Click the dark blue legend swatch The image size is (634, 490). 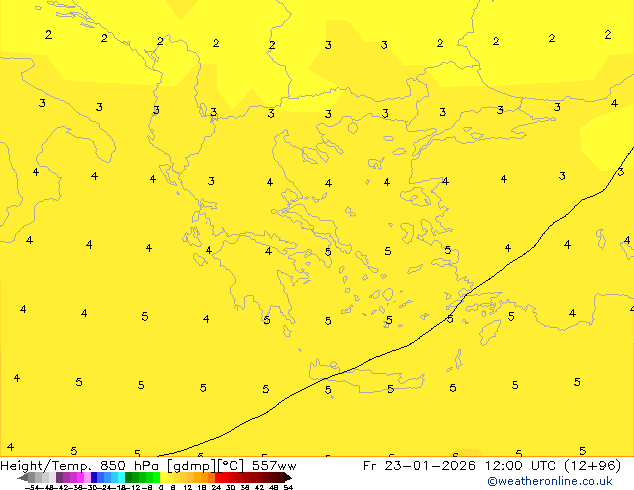click(x=94, y=477)
